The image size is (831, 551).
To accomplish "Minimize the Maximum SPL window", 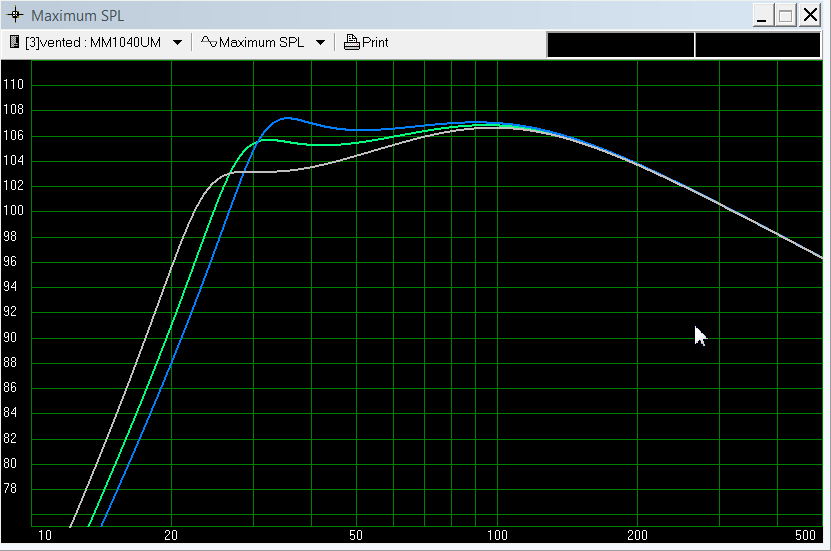I will tap(762, 15).
